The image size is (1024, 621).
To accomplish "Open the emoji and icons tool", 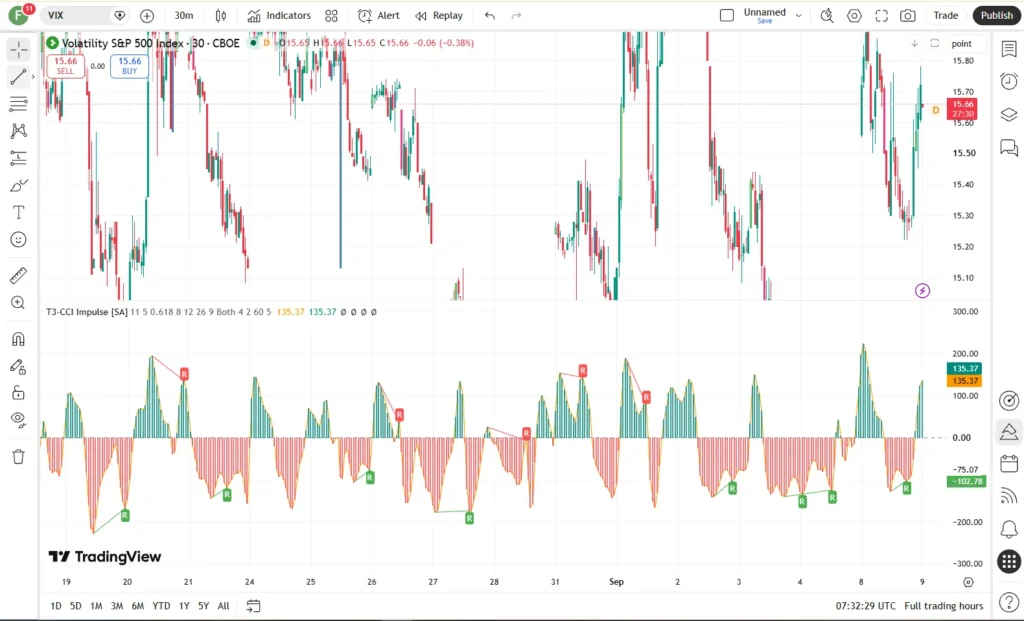I will click(x=18, y=240).
